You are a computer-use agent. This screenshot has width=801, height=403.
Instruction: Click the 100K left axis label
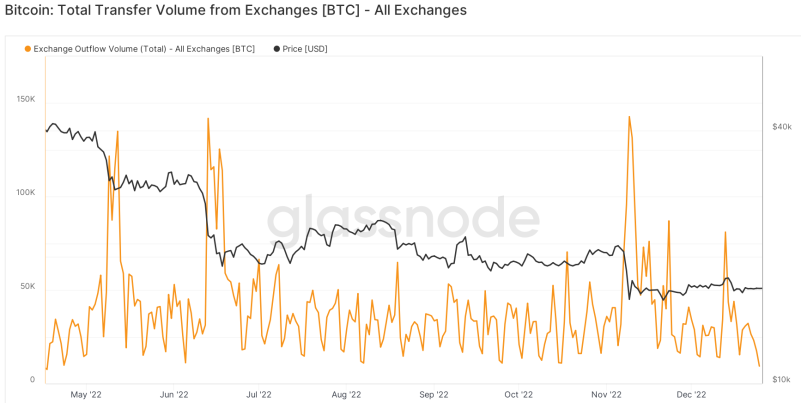(26, 193)
